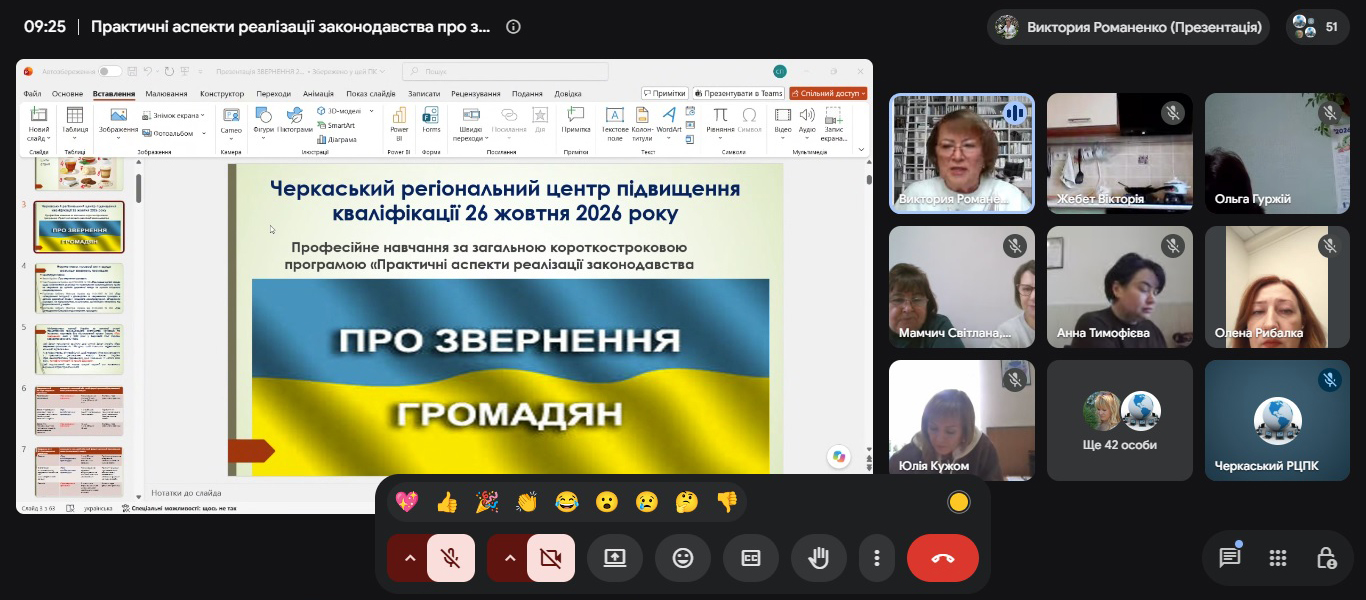Select slide 4 thumbnail
Image resolution: width=1366 pixels, height=600 pixels.
pyautogui.click(x=79, y=288)
